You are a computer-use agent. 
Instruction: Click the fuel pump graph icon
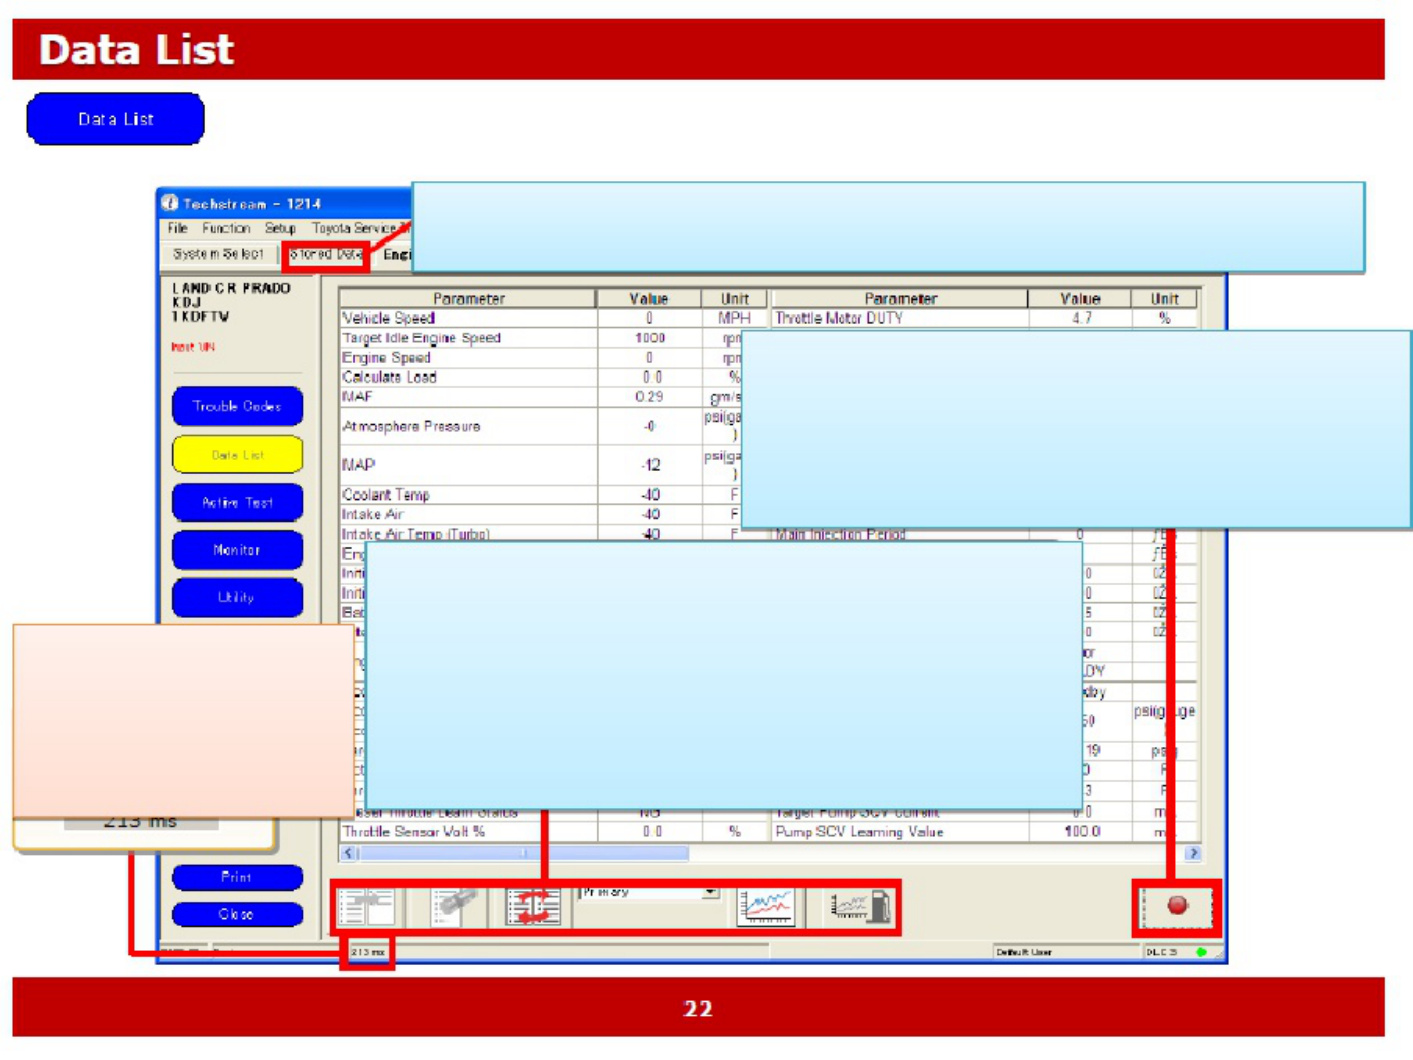[x=859, y=907]
